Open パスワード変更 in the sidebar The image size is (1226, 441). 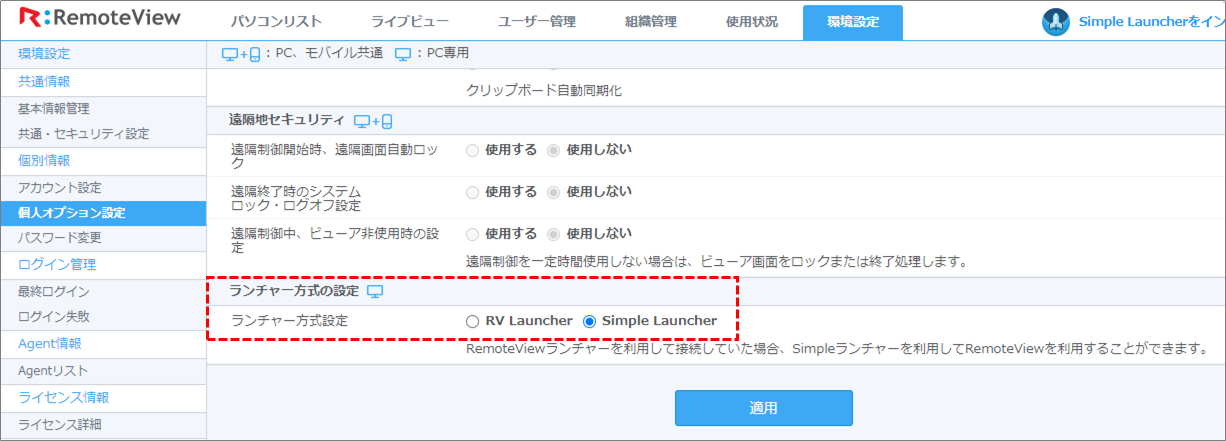tap(59, 238)
